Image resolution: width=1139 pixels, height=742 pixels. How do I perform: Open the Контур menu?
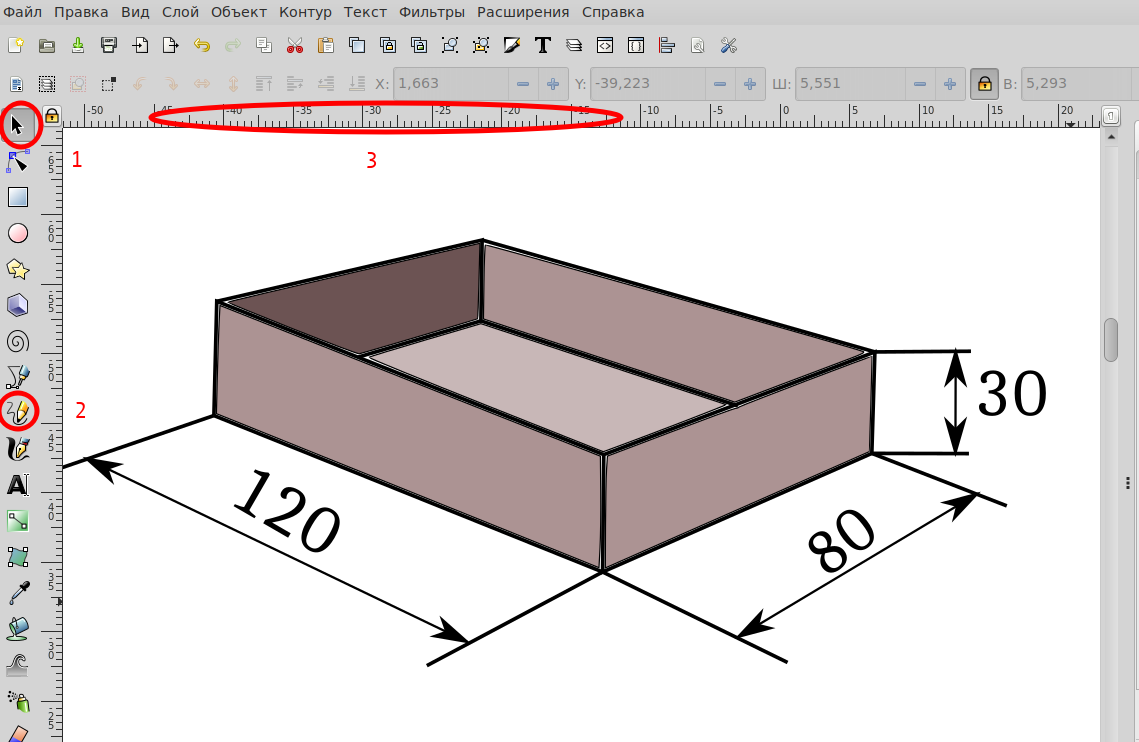(306, 12)
